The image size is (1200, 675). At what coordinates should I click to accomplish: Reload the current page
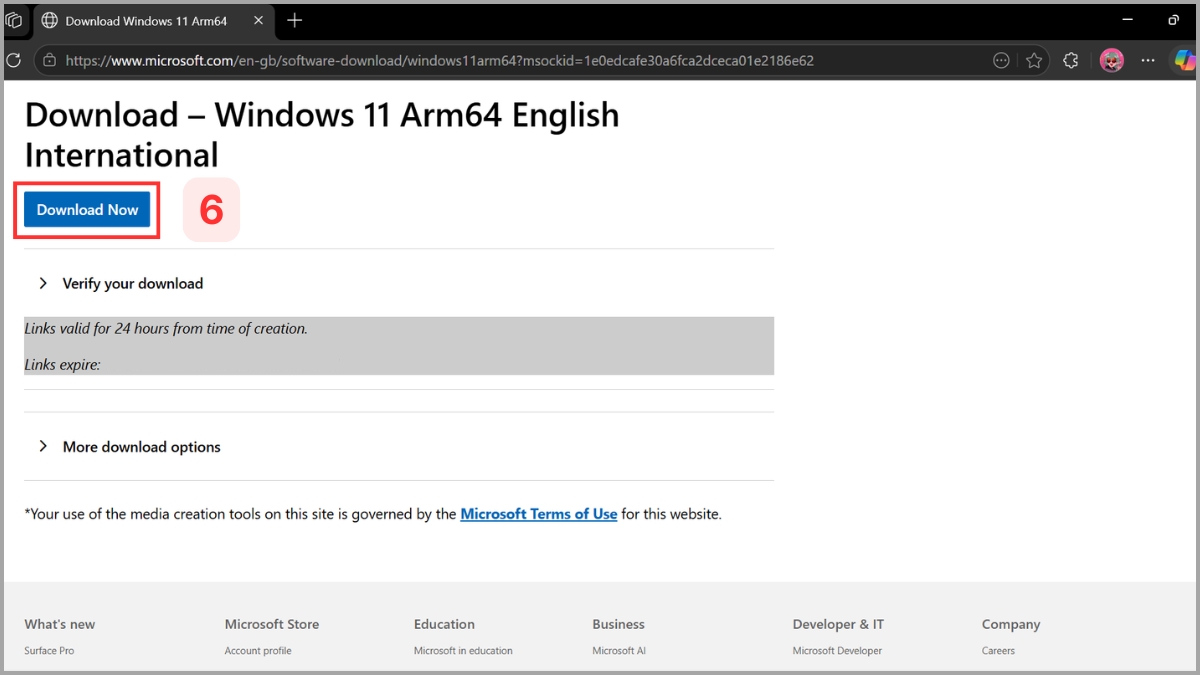coord(14,60)
